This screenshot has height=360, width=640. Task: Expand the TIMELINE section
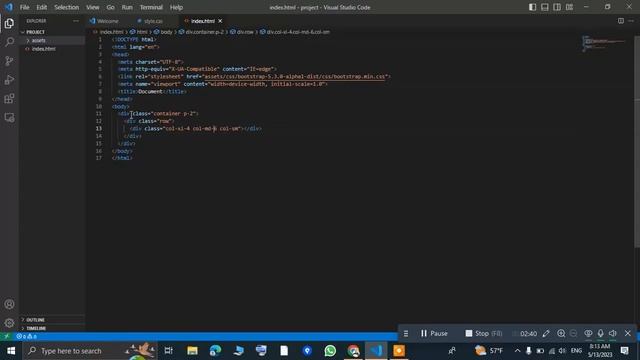pyautogui.click(x=52, y=328)
